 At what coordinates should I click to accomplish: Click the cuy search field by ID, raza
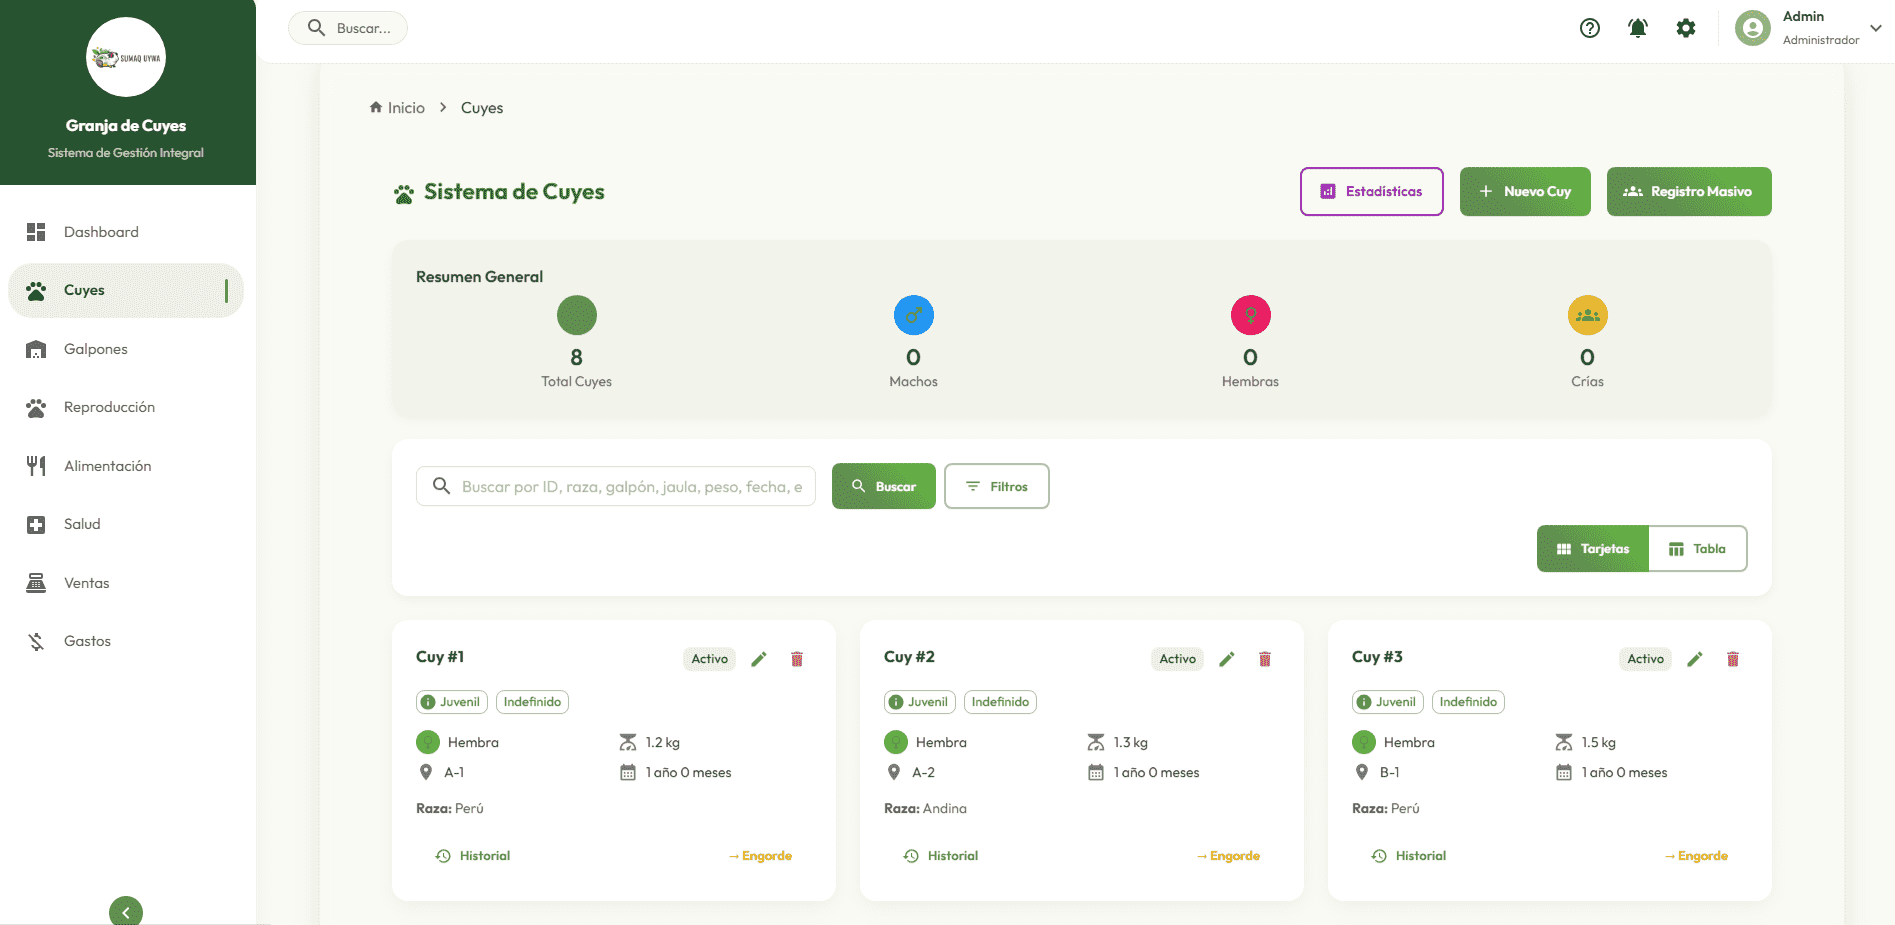click(x=630, y=487)
